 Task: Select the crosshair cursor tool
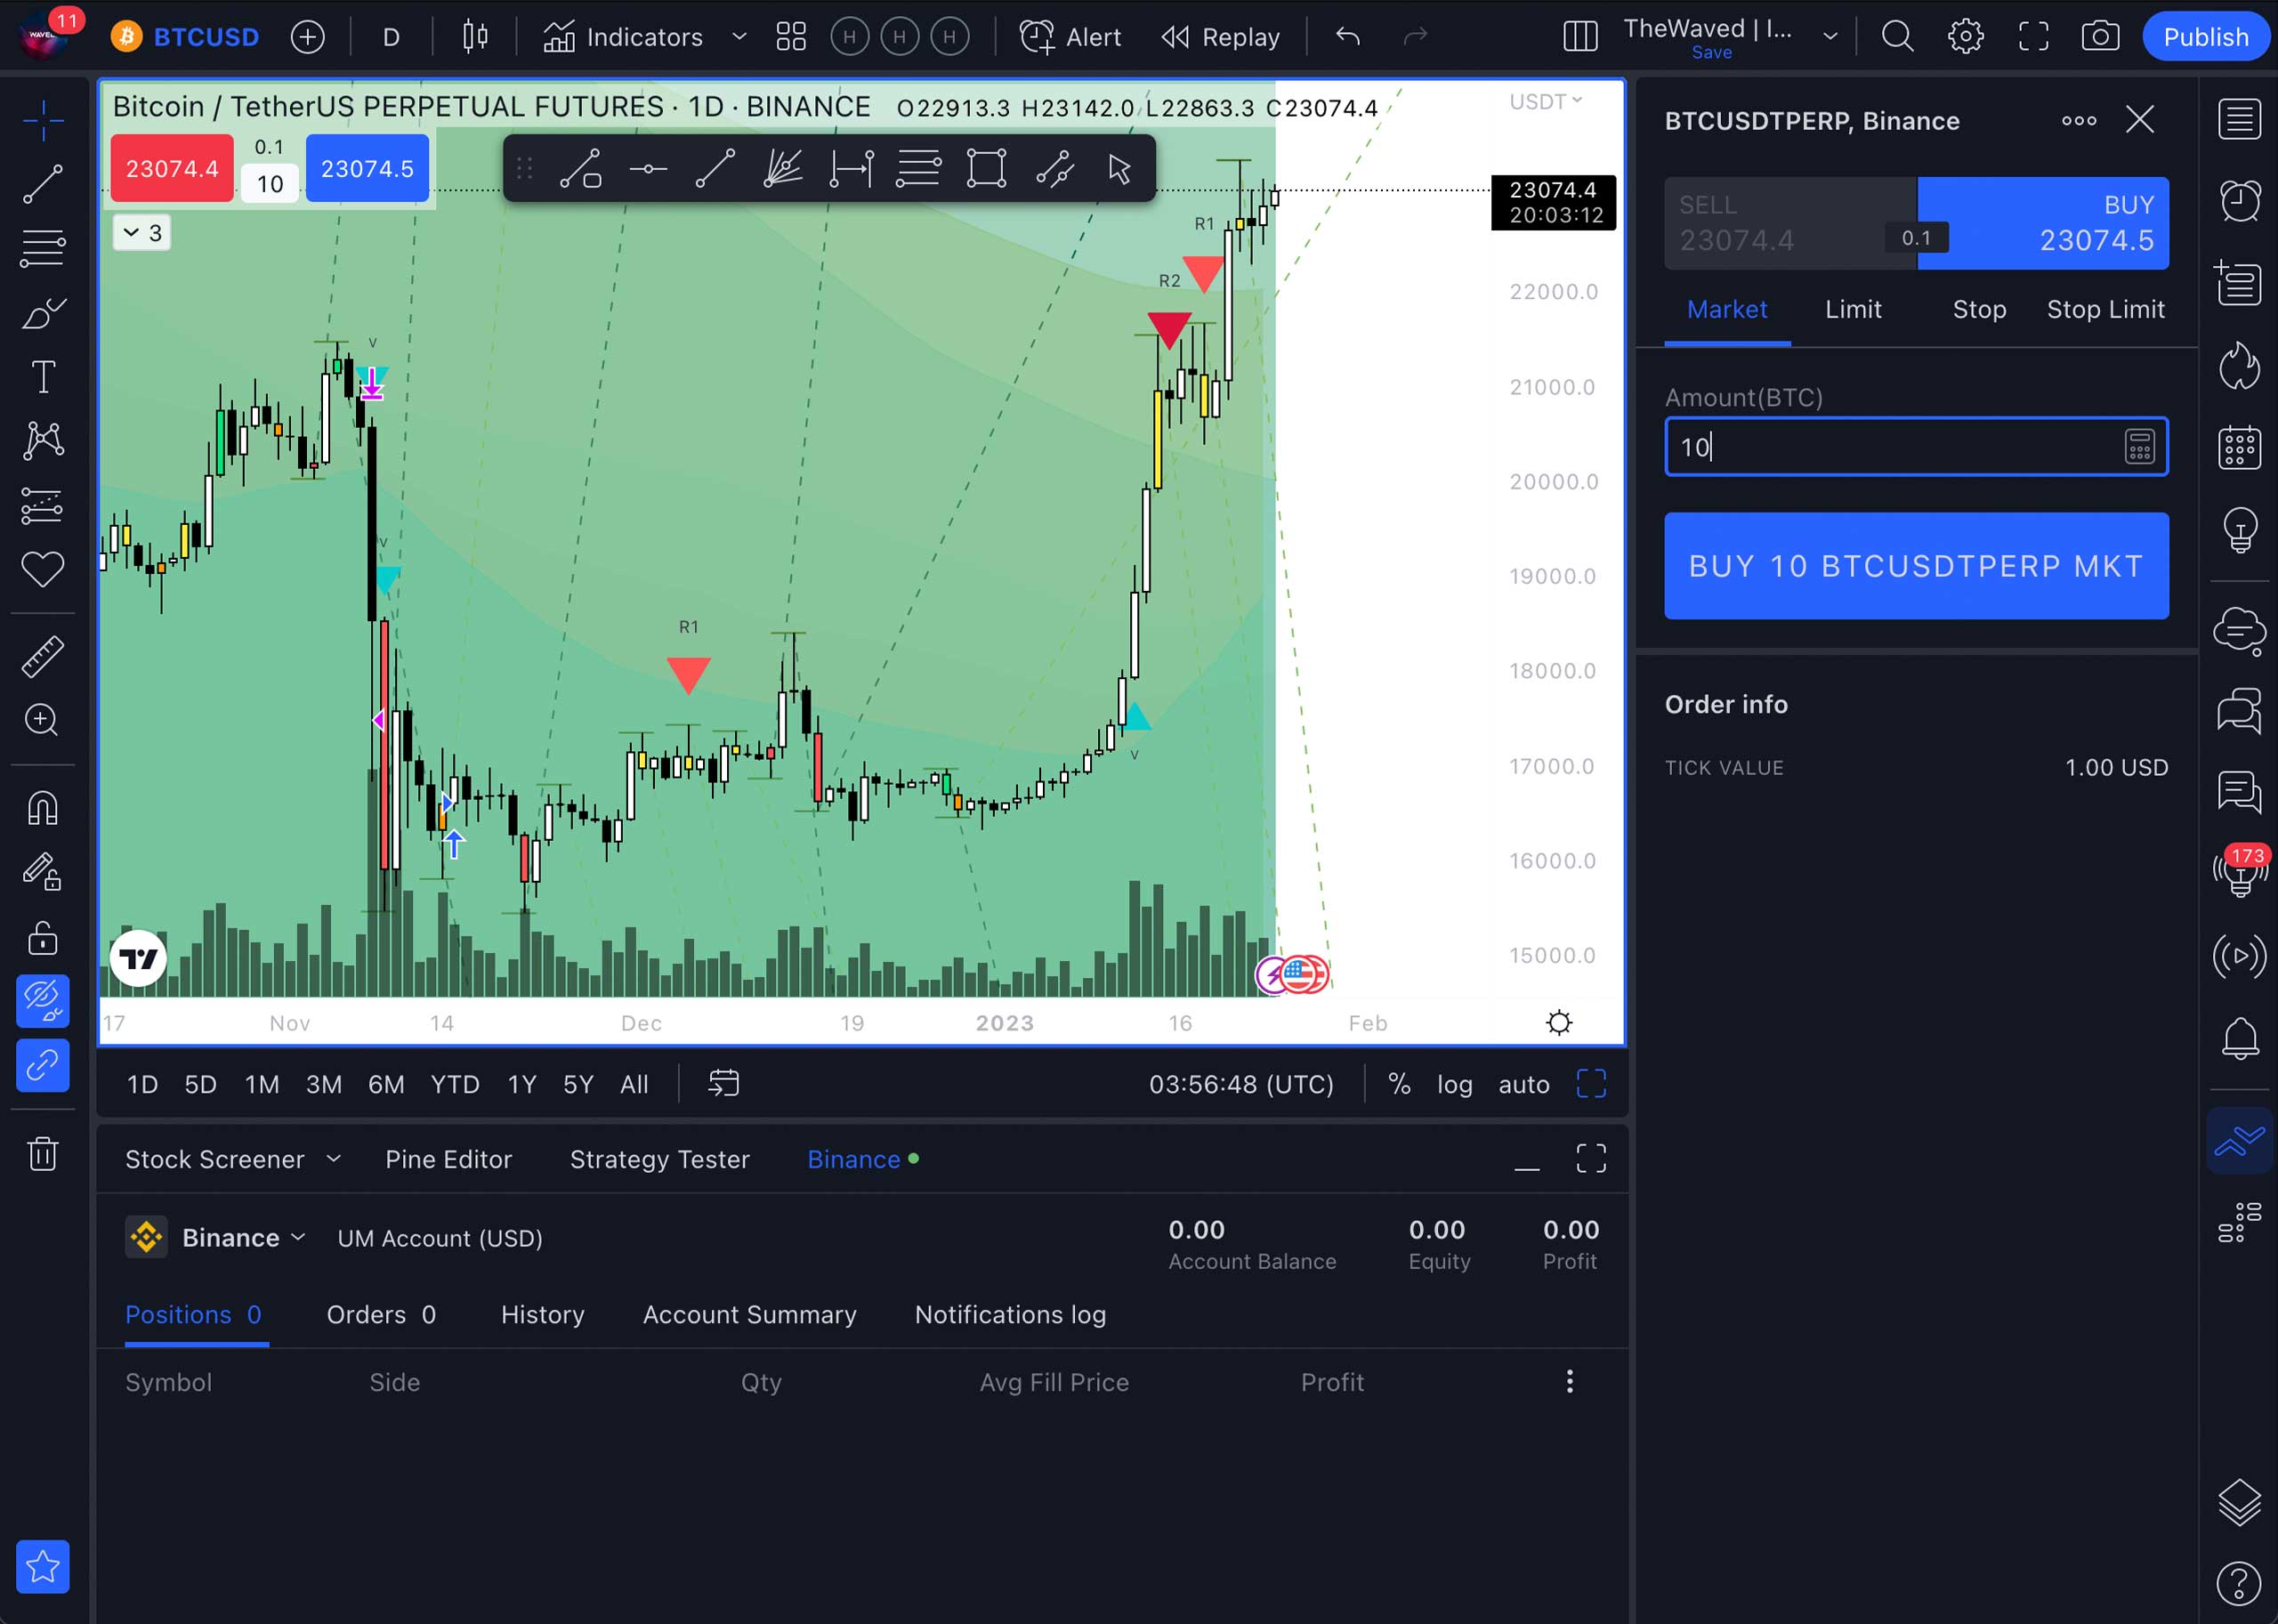(43, 121)
